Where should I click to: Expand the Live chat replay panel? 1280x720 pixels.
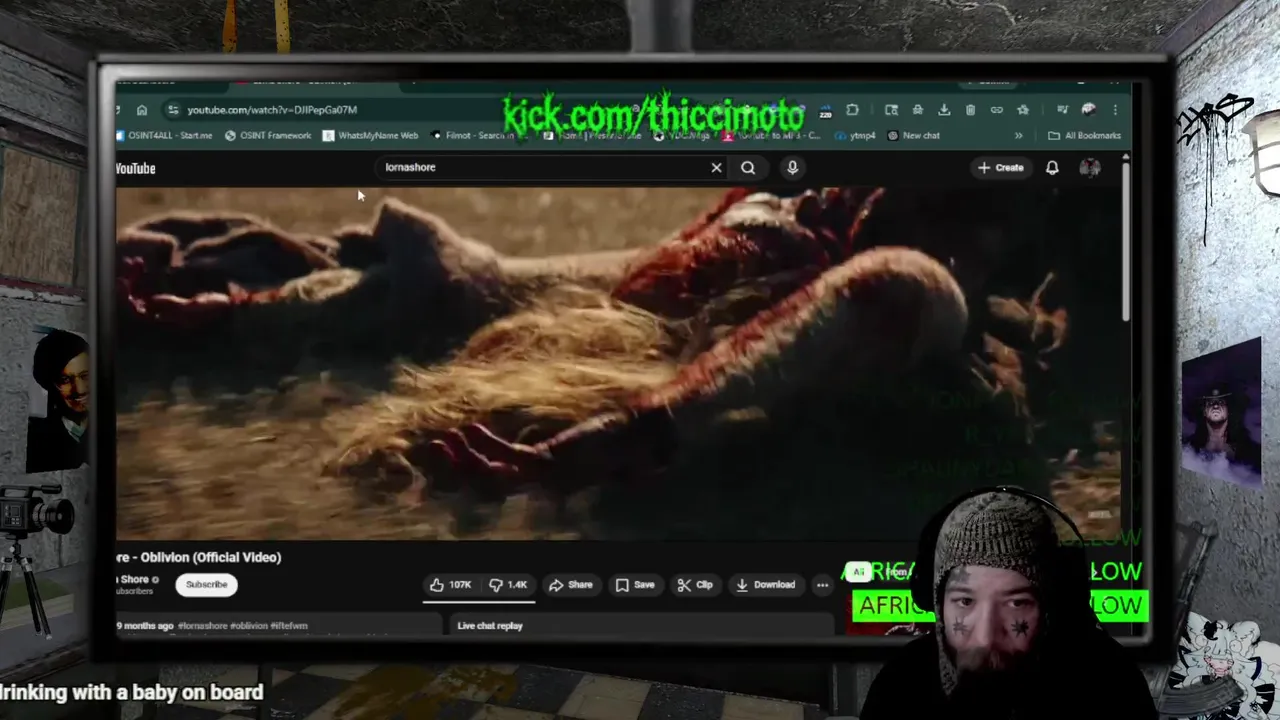640,626
